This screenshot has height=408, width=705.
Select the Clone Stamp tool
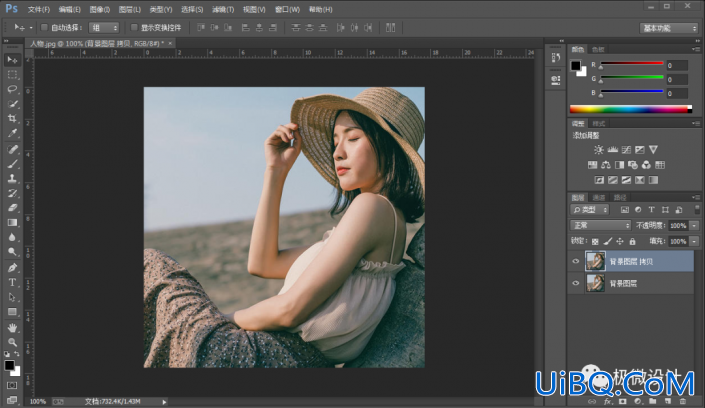[x=12, y=178]
